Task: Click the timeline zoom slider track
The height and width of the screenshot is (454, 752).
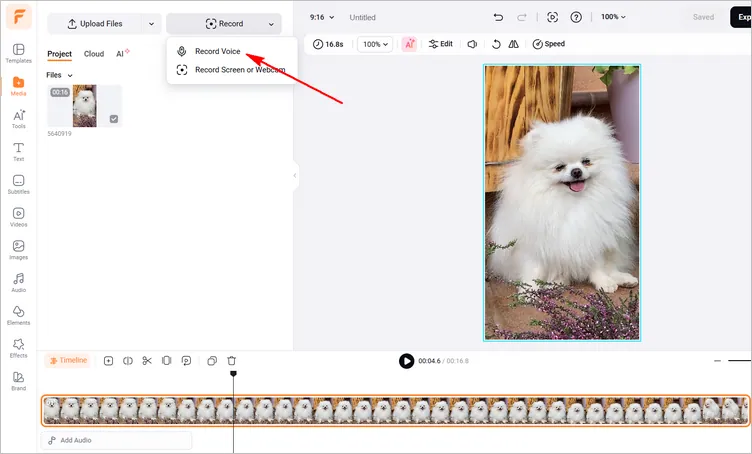Action: coord(740,361)
